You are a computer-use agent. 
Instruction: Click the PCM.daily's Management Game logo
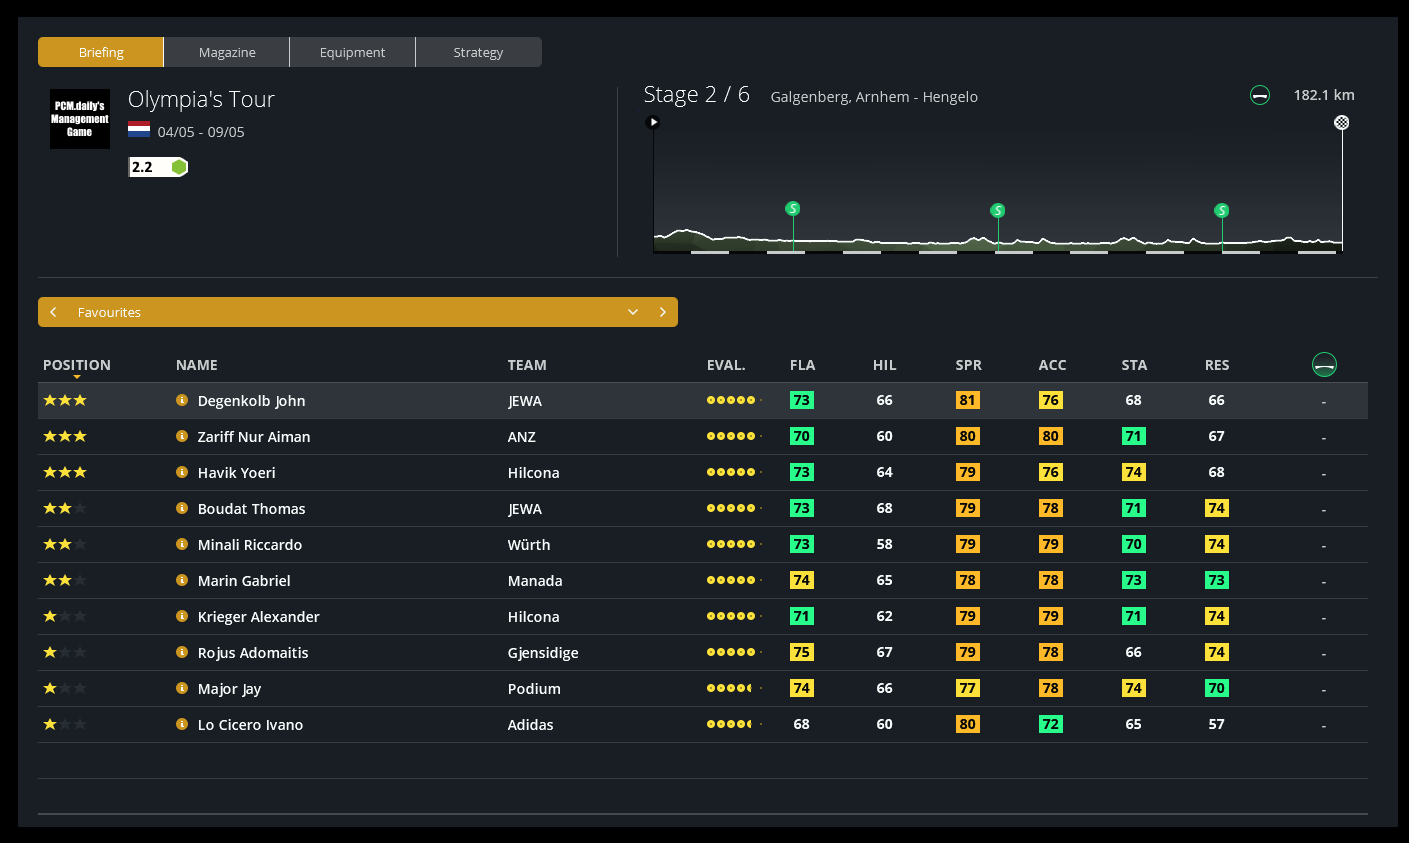(x=80, y=119)
